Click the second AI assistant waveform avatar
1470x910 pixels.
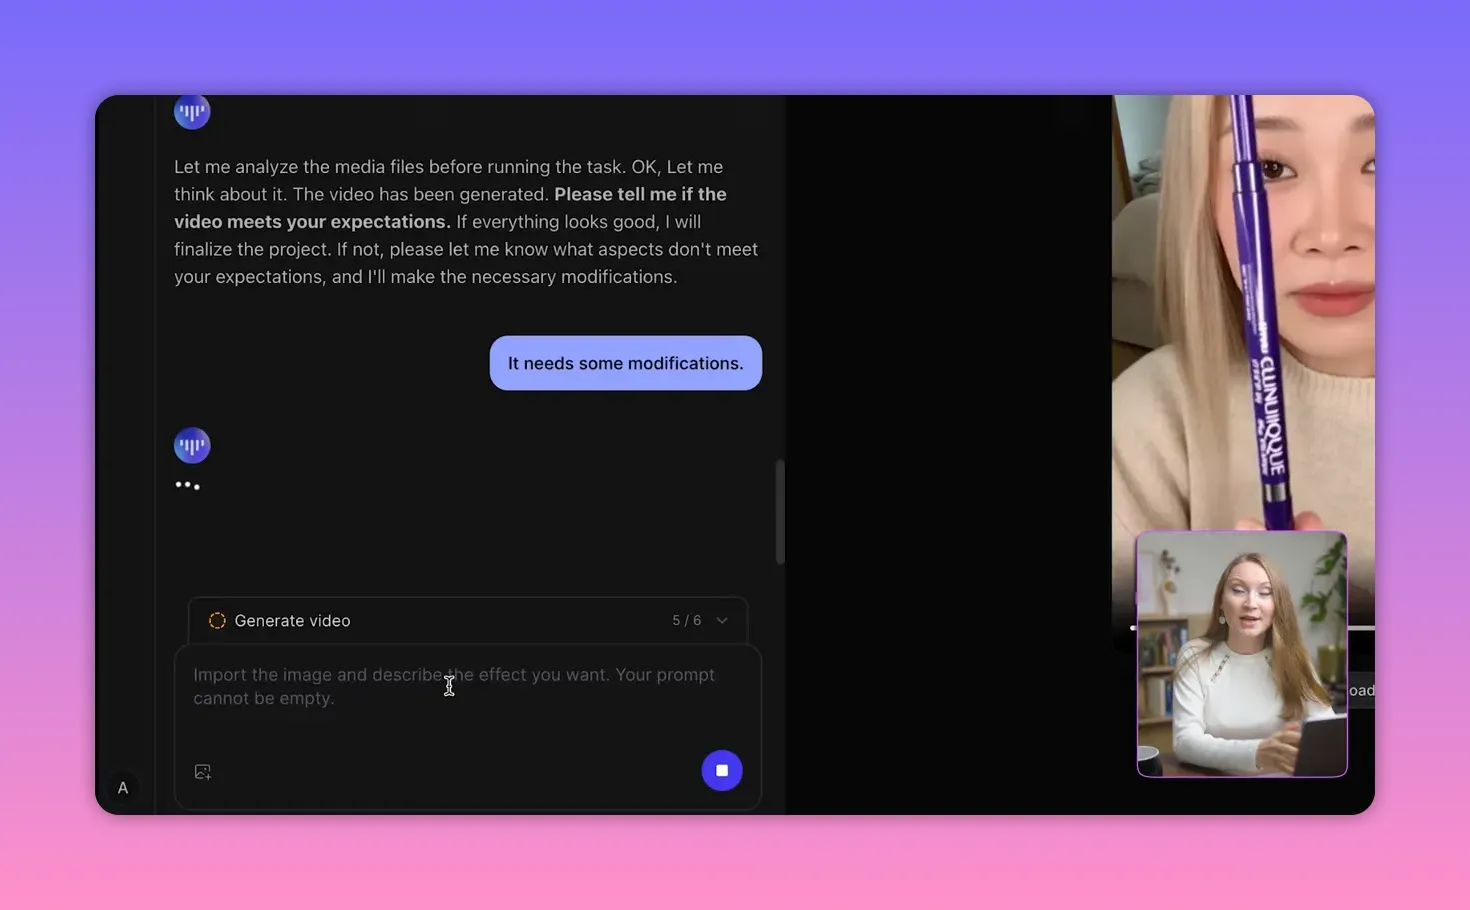tap(191, 444)
